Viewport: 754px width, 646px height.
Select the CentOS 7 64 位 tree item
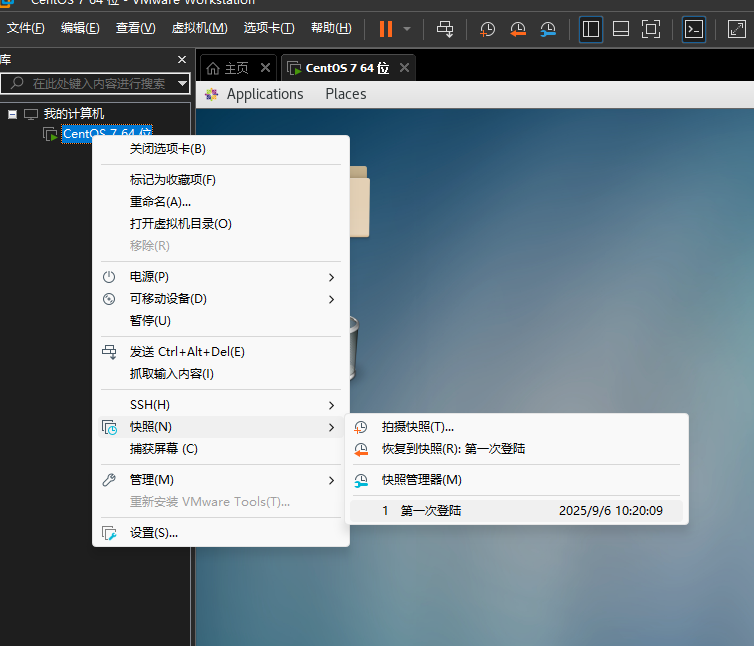(x=107, y=133)
